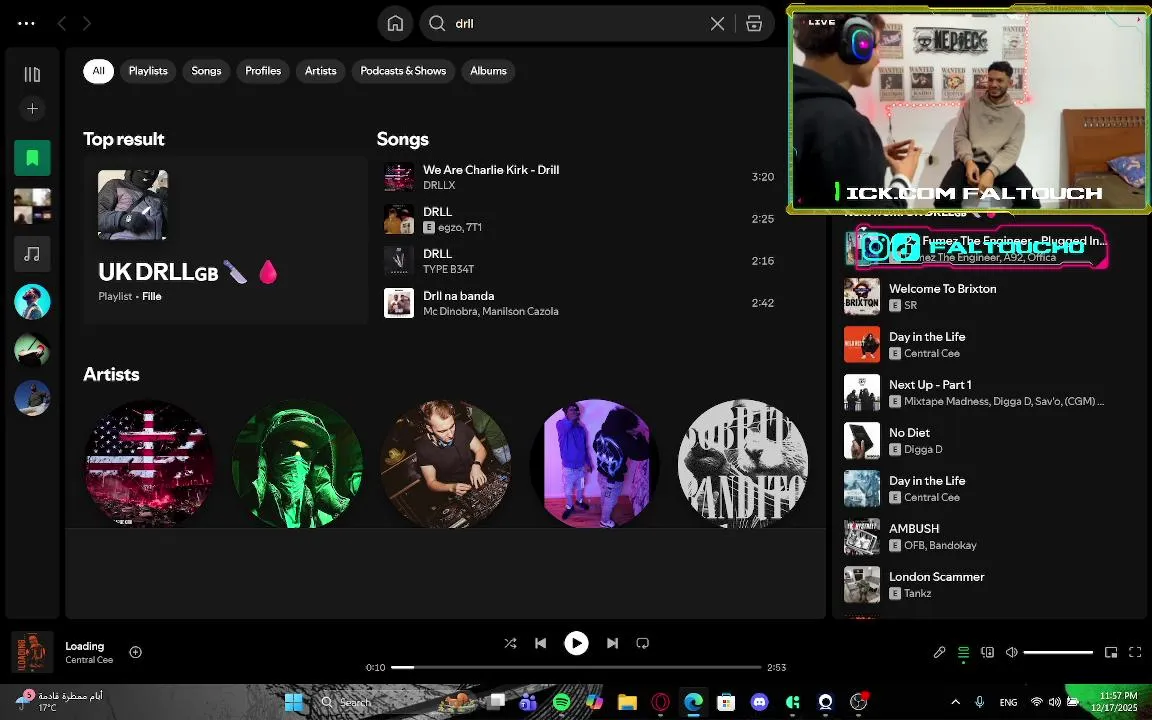Open lyrics microphone icon

coord(939,652)
